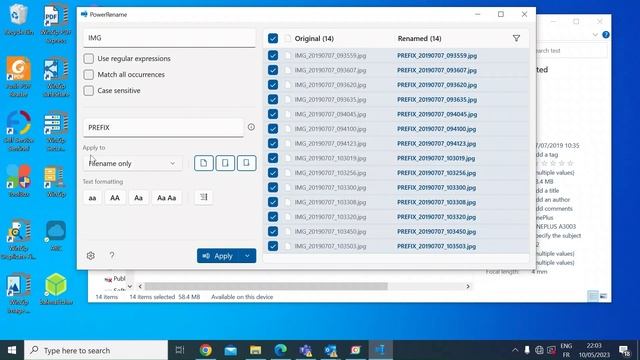Open help in the File Explorer window
Image resolution: width=640 pixels, height=360 pixels.
(x=606, y=35)
